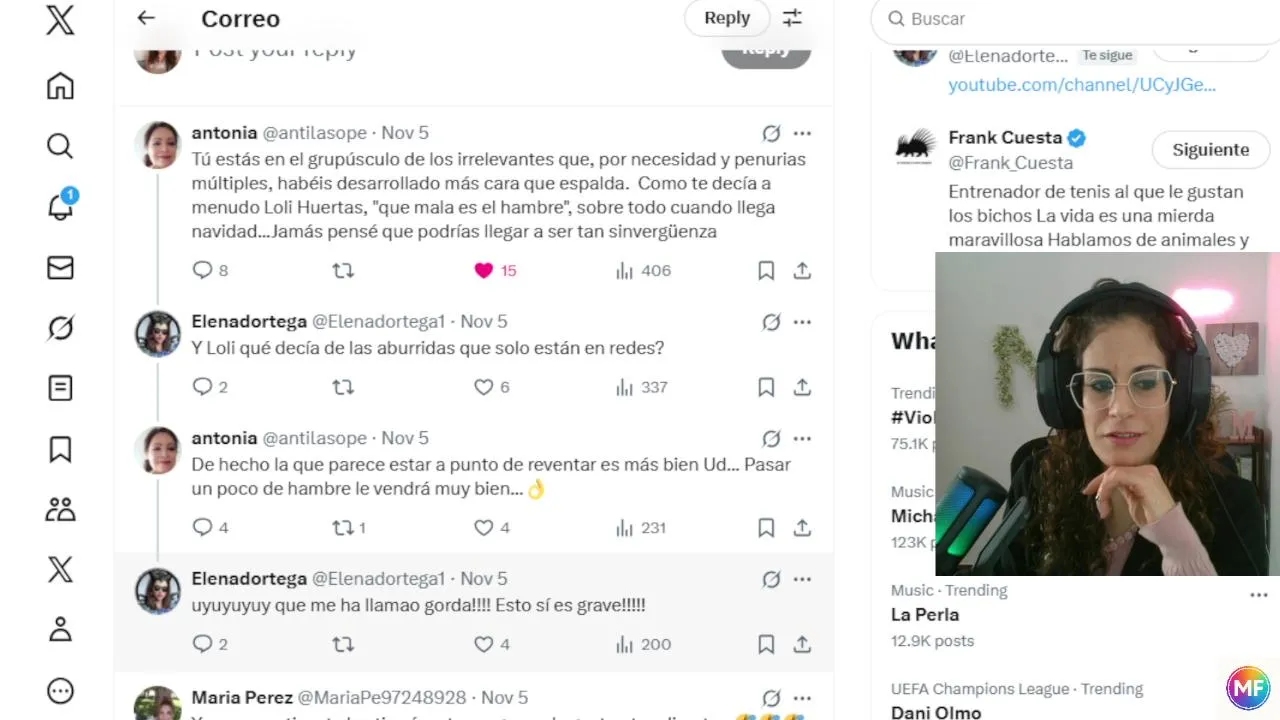Open the Notifications bell icon

click(60, 206)
